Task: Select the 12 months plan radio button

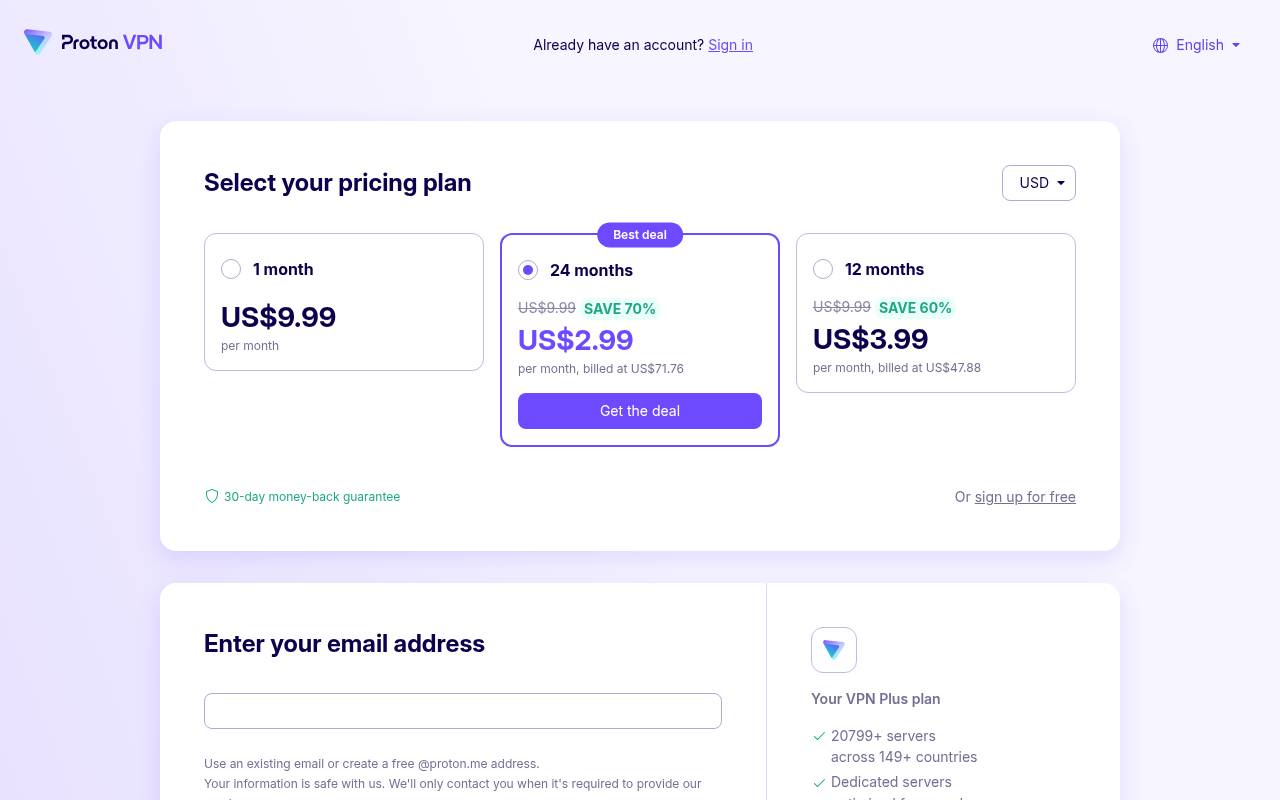Action: pyautogui.click(x=823, y=269)
